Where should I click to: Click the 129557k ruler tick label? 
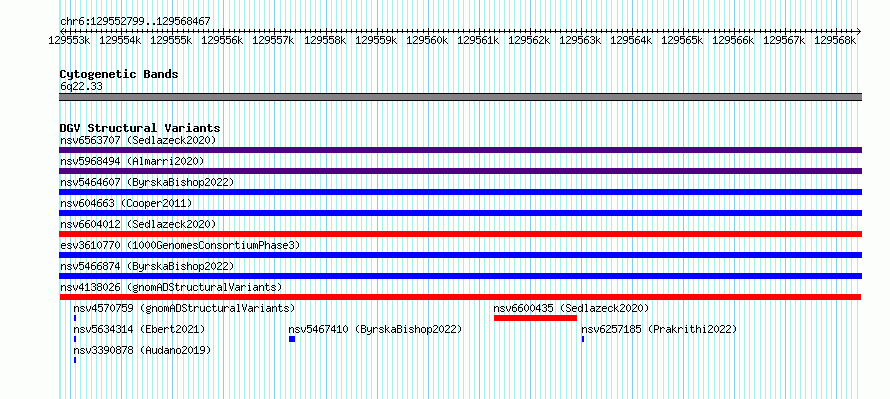point(274,40)
